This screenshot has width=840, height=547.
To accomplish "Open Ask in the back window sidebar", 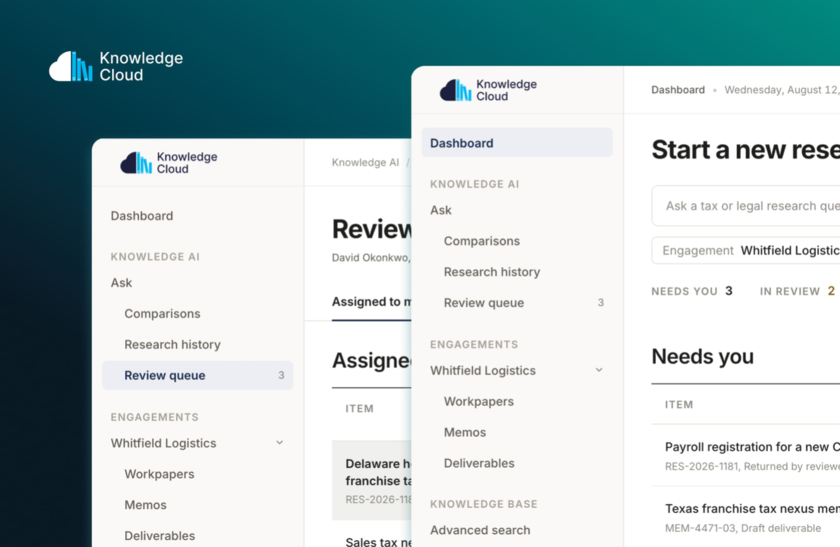I will click(121, 283).
